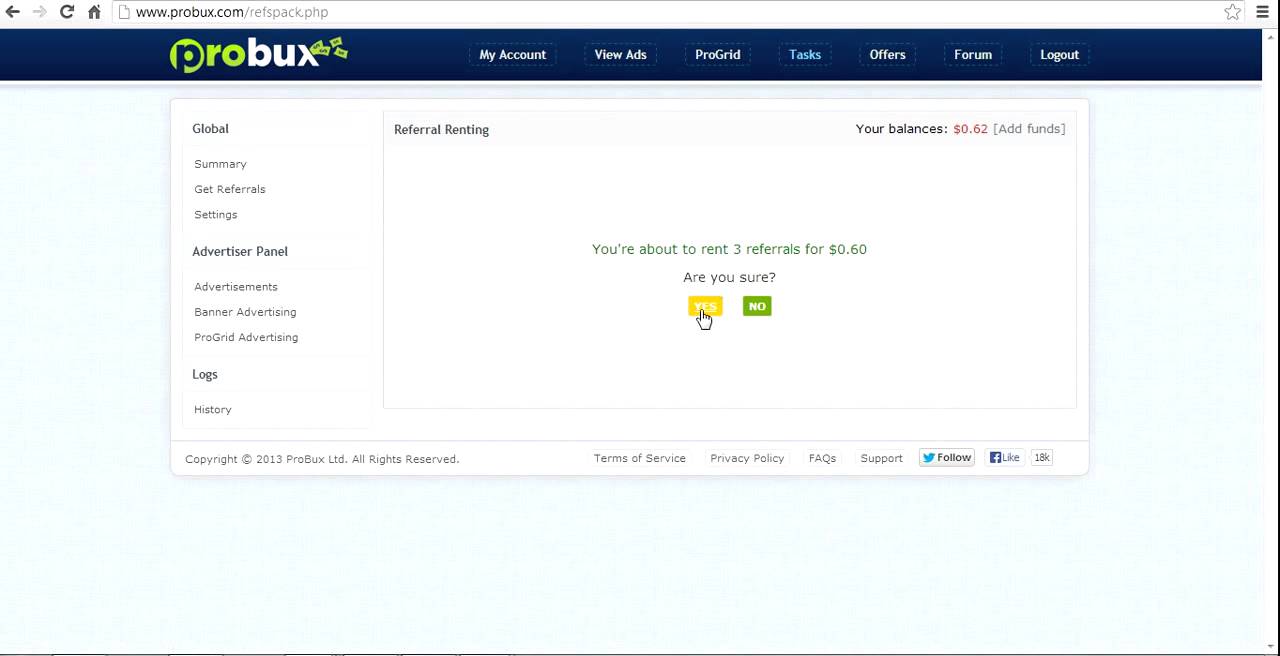Screen dimensions: 1280x656
Task: Open ProGrid Advertising link
Action: pos(246,337)
